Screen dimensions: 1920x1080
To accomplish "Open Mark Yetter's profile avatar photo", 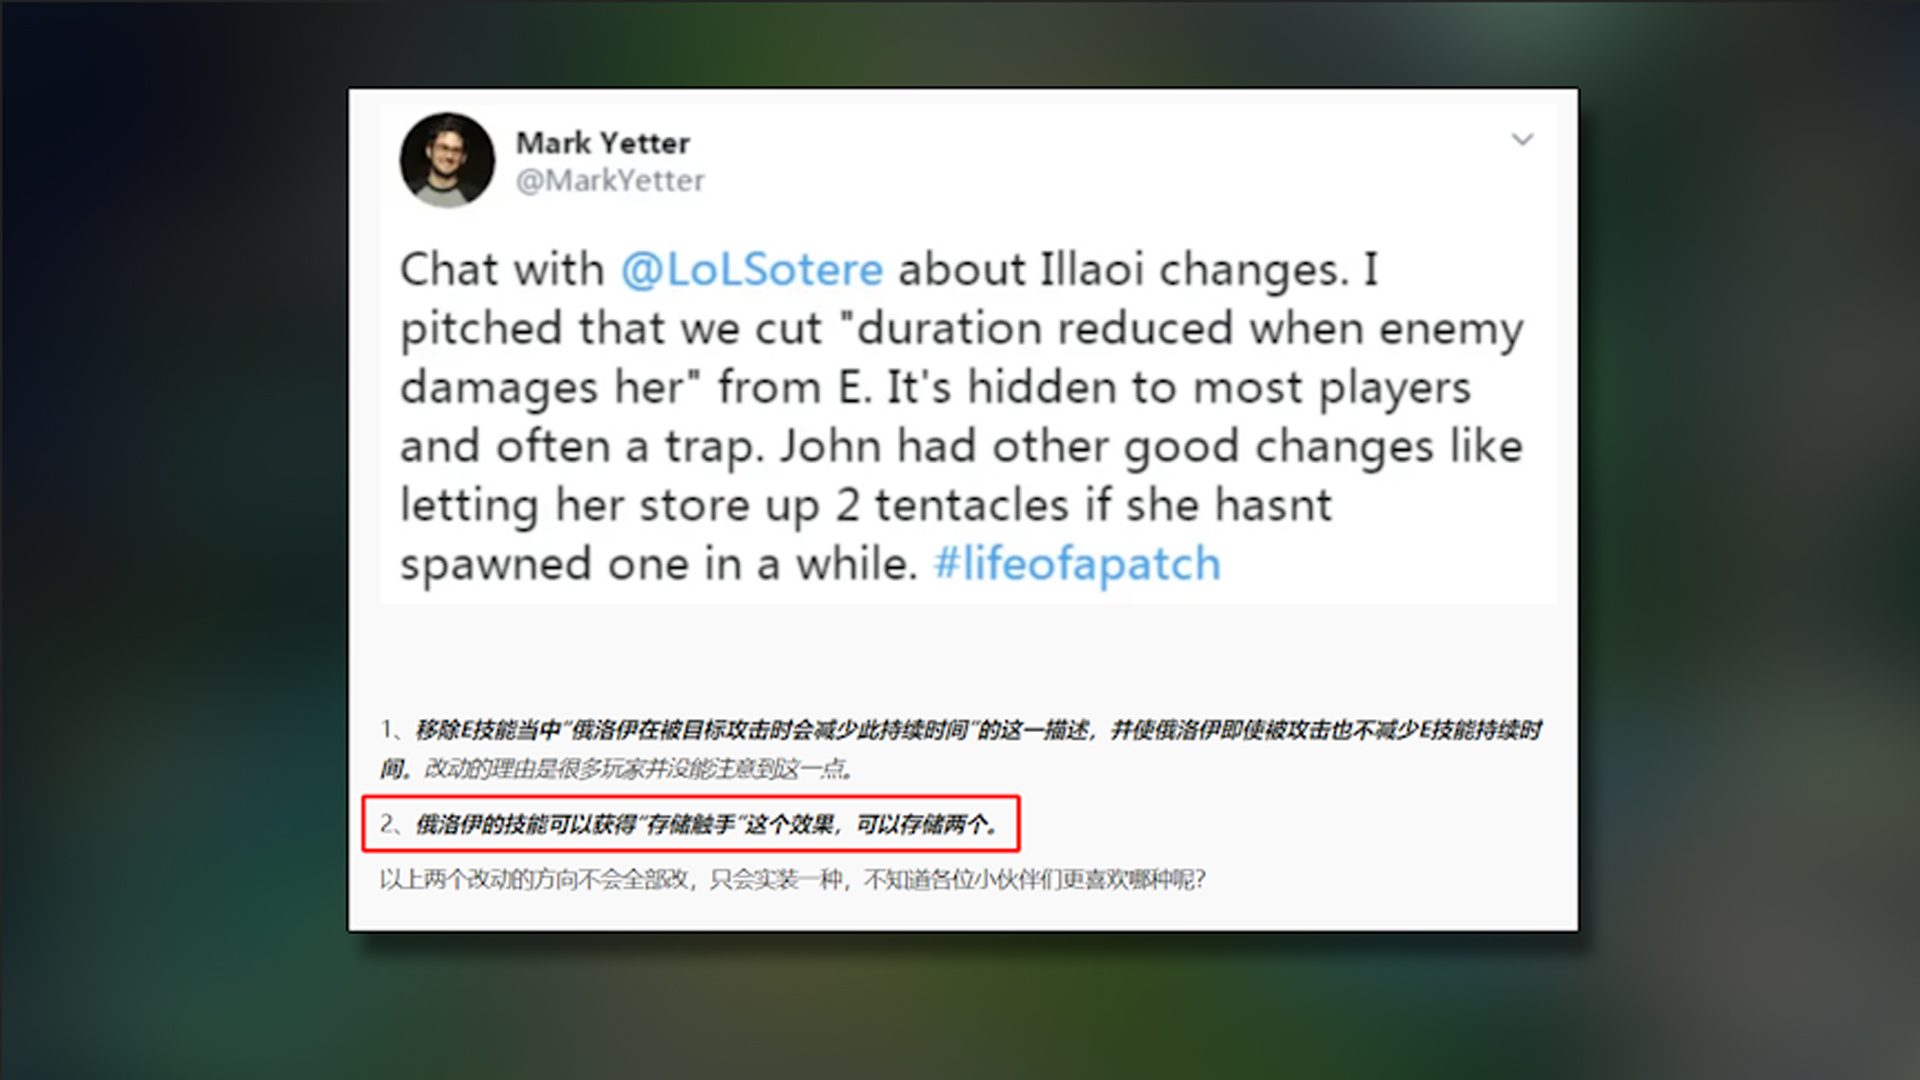I will pyautogui.click(x=447, y=160).
